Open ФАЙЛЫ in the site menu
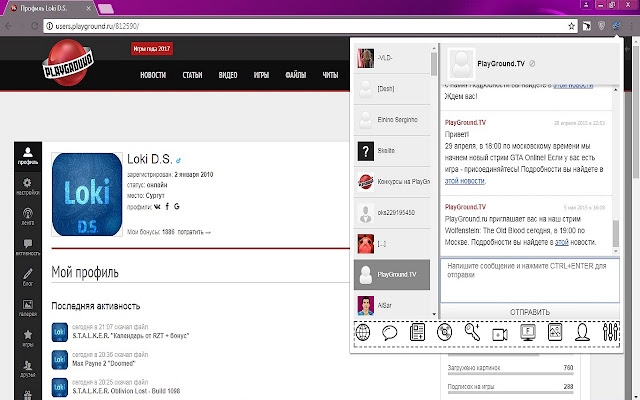Viewport: 640px width, 400px height. tap(296, 75)
